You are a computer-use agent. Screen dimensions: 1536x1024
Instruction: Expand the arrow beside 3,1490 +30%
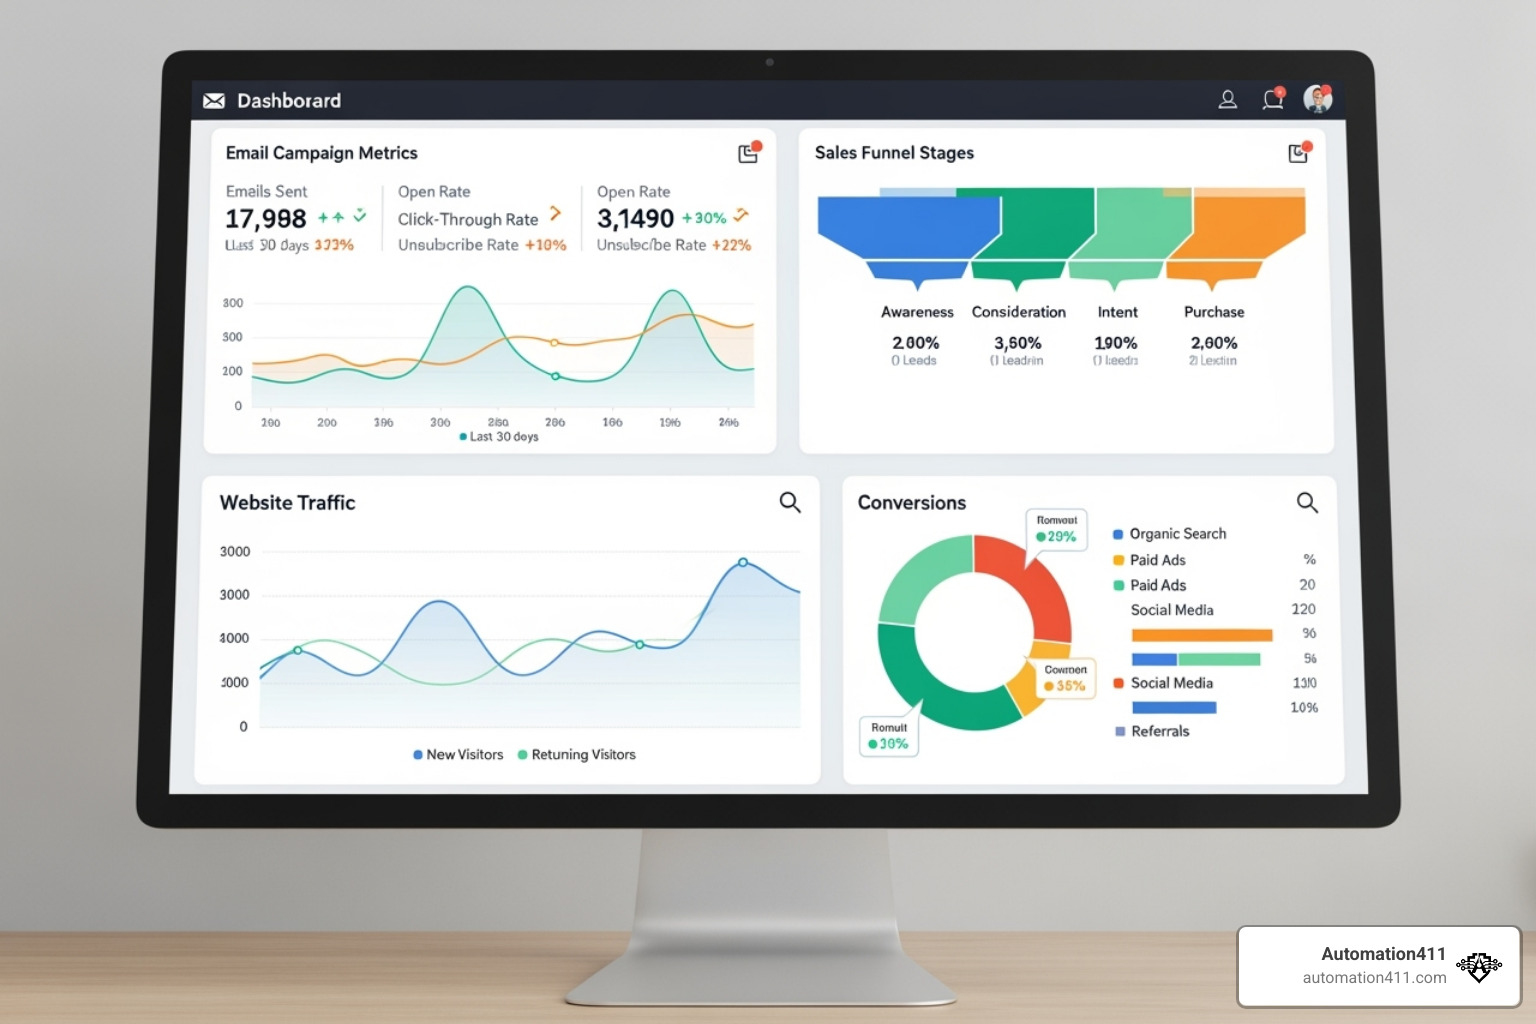pyautogui.click(x=741, y=215)
